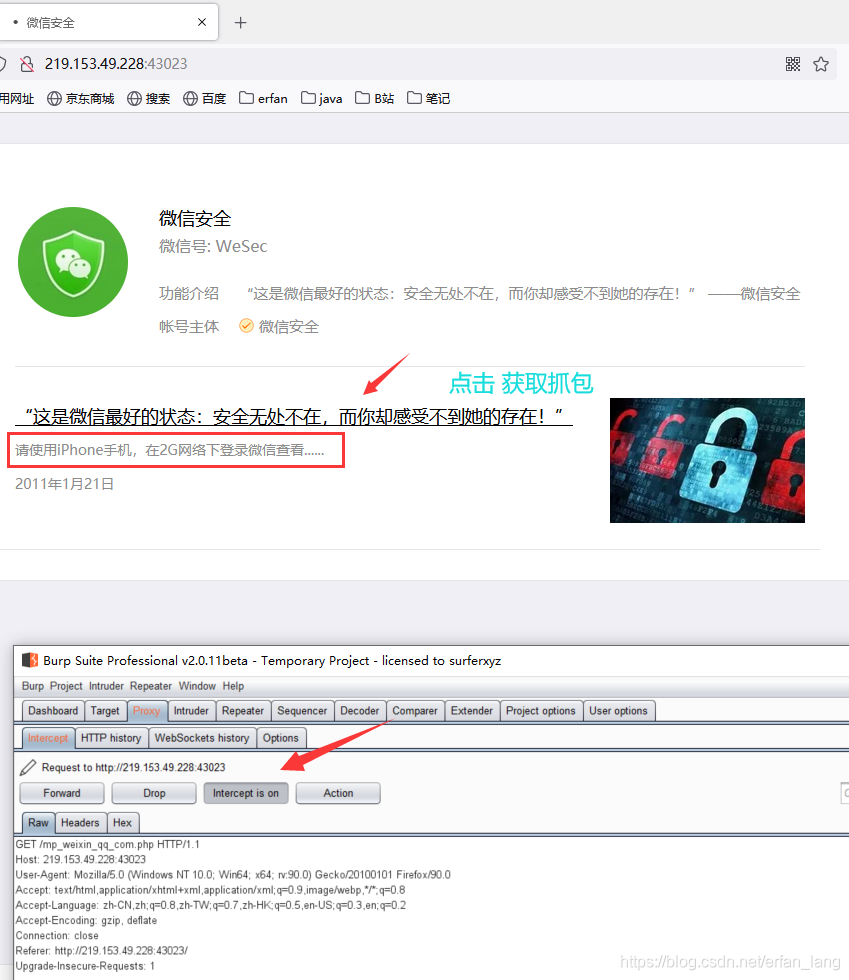
Task: Open the Project menu in Burp
Action: (66, 686)
